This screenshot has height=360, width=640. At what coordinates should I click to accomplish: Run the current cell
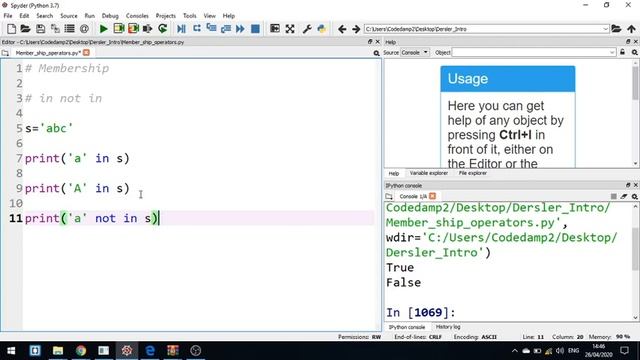[119, 29]
